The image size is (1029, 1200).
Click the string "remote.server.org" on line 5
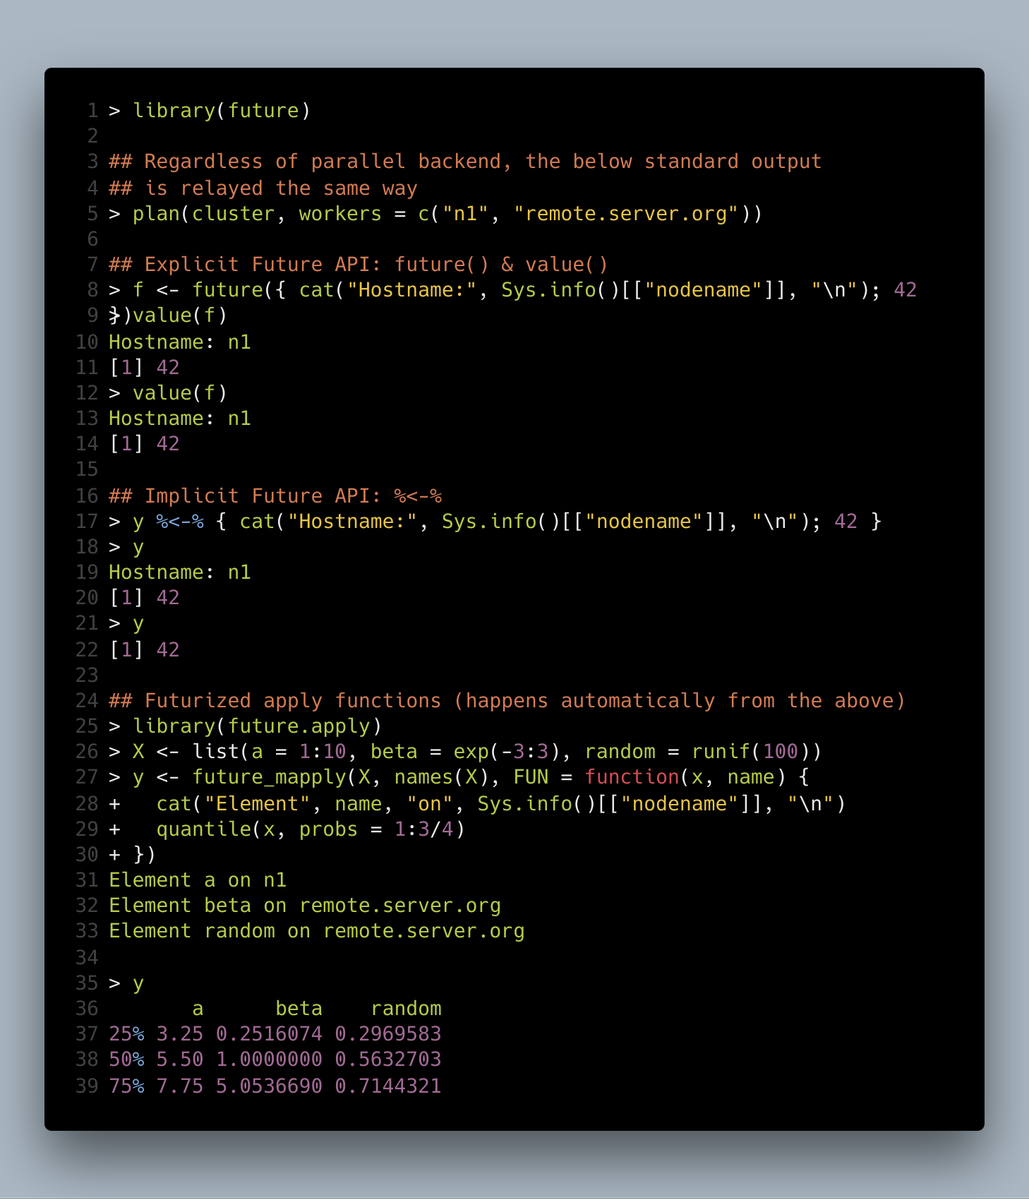(627, 213)
